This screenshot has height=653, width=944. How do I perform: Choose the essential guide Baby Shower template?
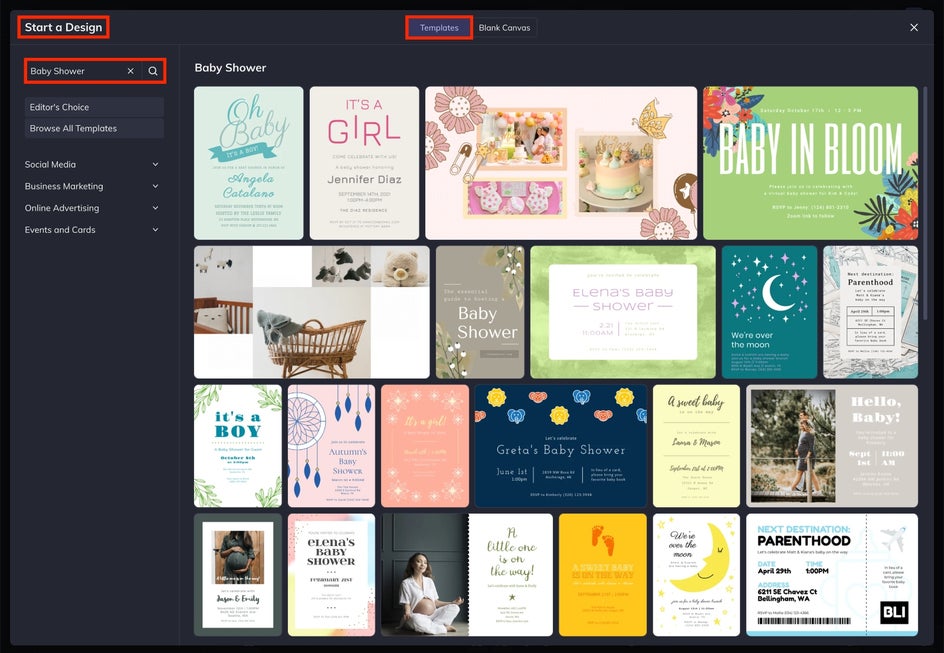pos(480,312)
